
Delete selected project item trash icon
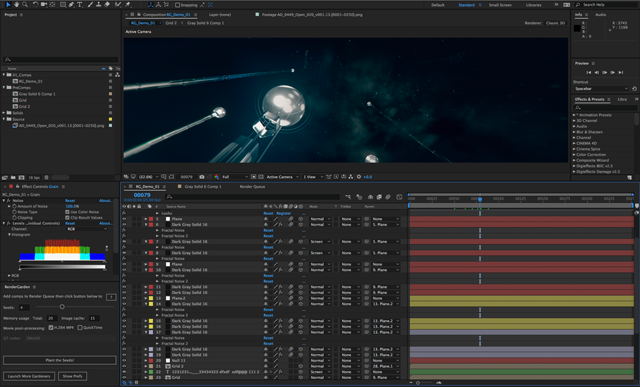(x=46, y=178)
